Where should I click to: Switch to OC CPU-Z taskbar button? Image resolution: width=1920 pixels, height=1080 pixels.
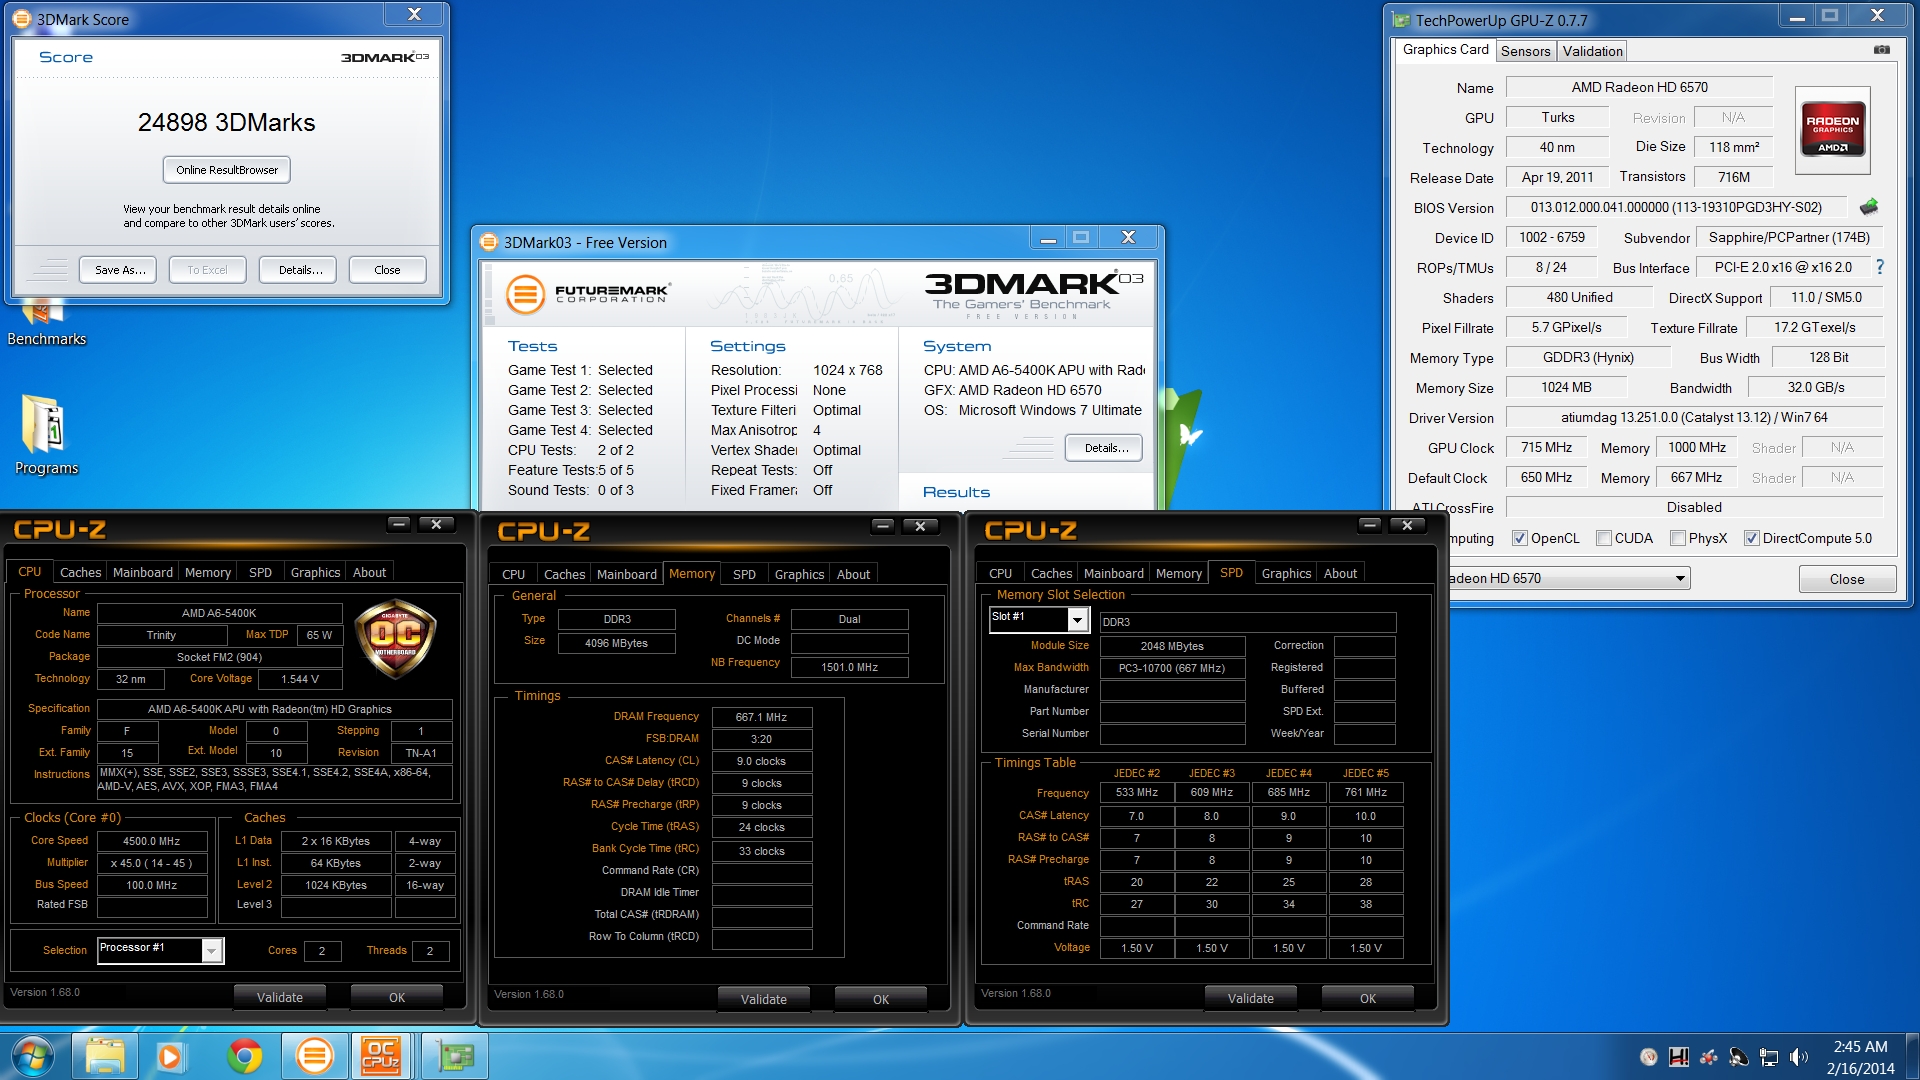(x=381, y=1056)
